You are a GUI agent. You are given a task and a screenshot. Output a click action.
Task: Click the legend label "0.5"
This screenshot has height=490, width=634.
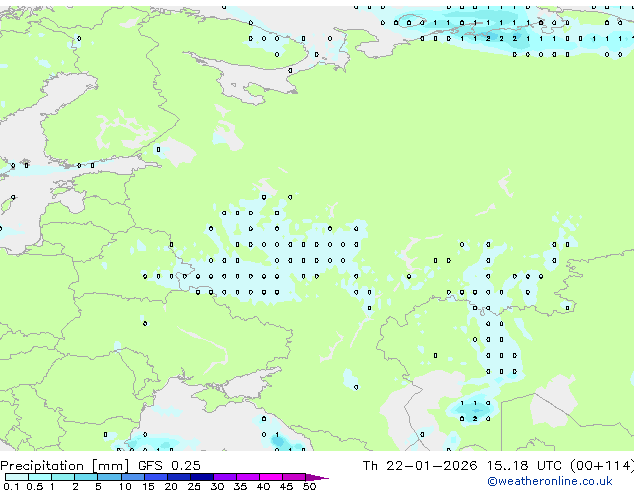pos(35,486)
